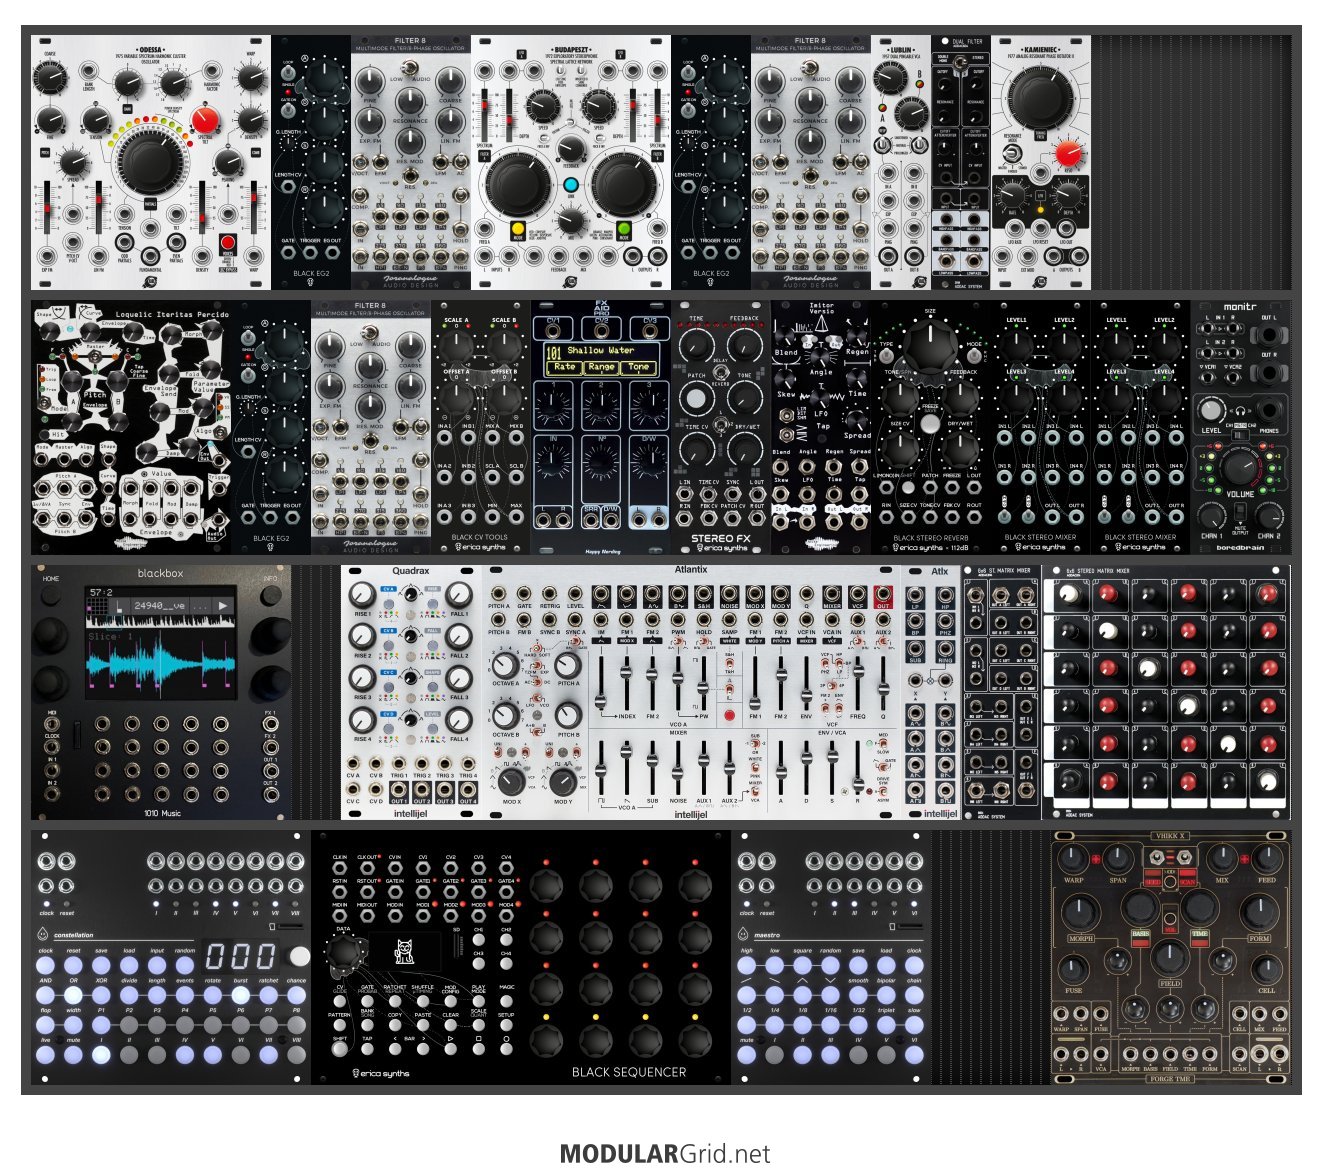Click the Warp knob on VHIKK X

[x=1073, y=858]
